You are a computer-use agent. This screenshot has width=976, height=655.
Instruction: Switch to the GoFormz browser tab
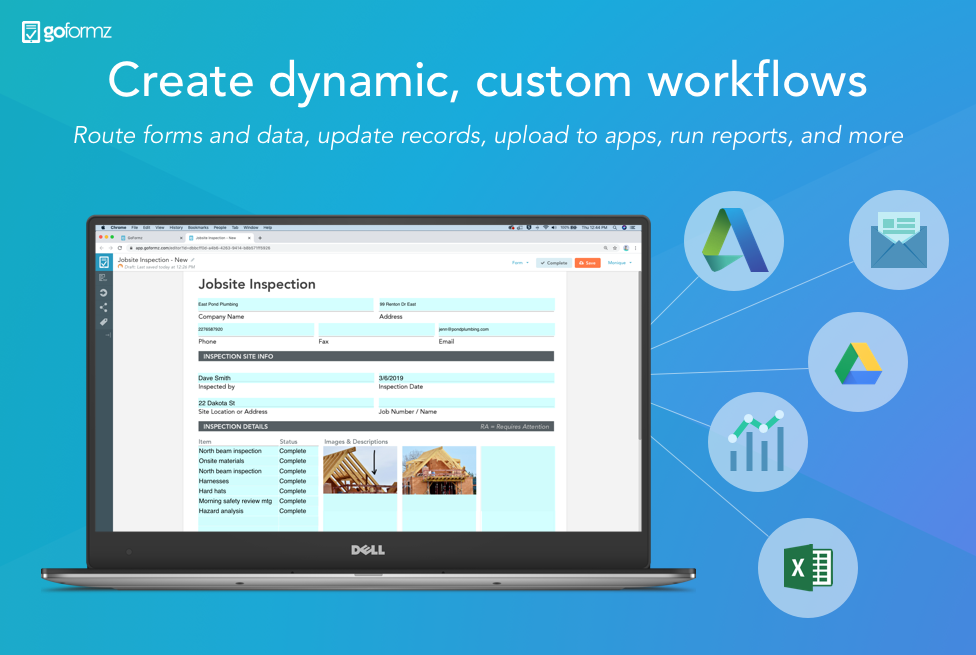coord(151,238)
